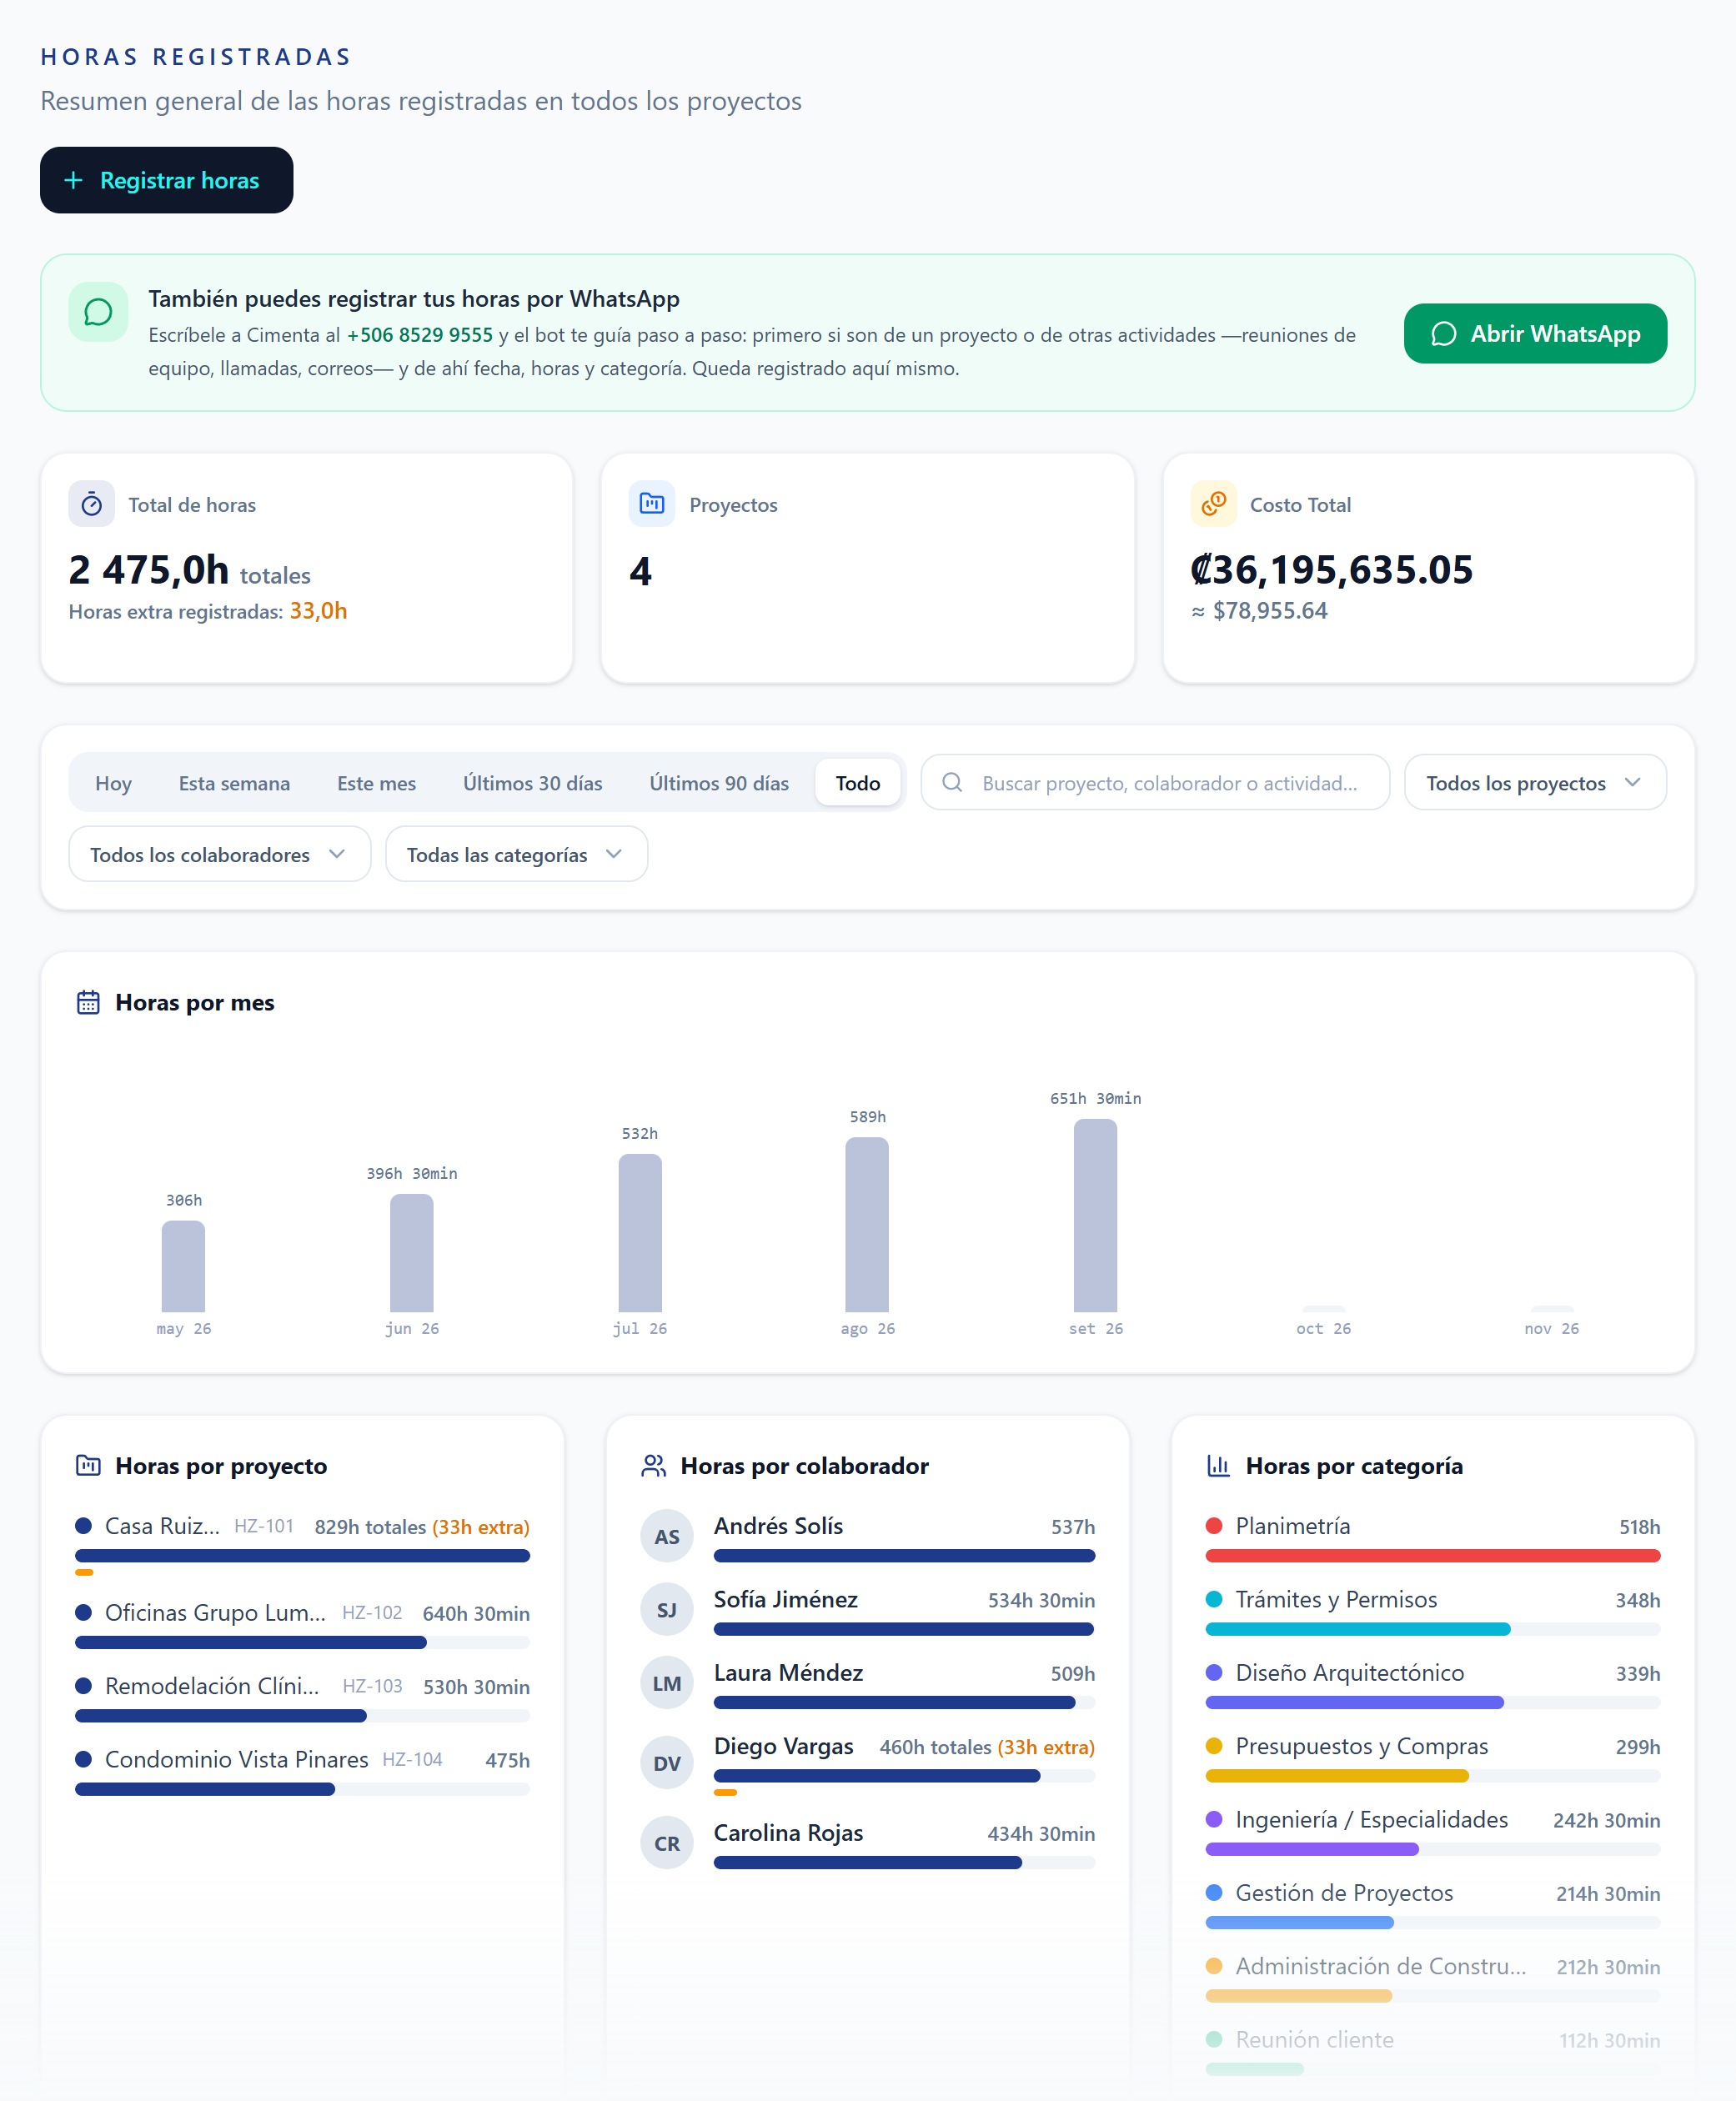Click the set 26 bar in chart

coord(1095,1215)
